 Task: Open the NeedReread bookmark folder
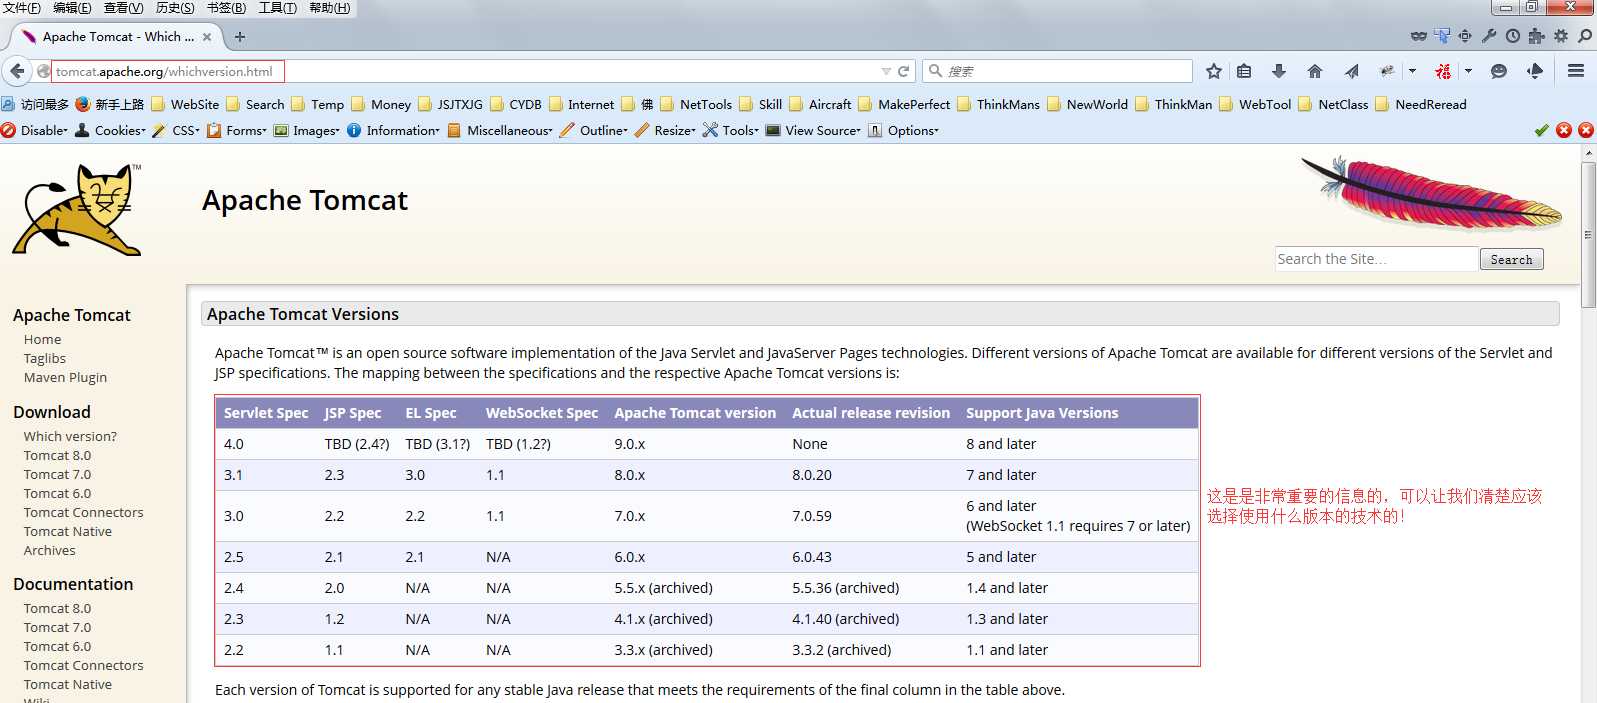click(1421, 104)
